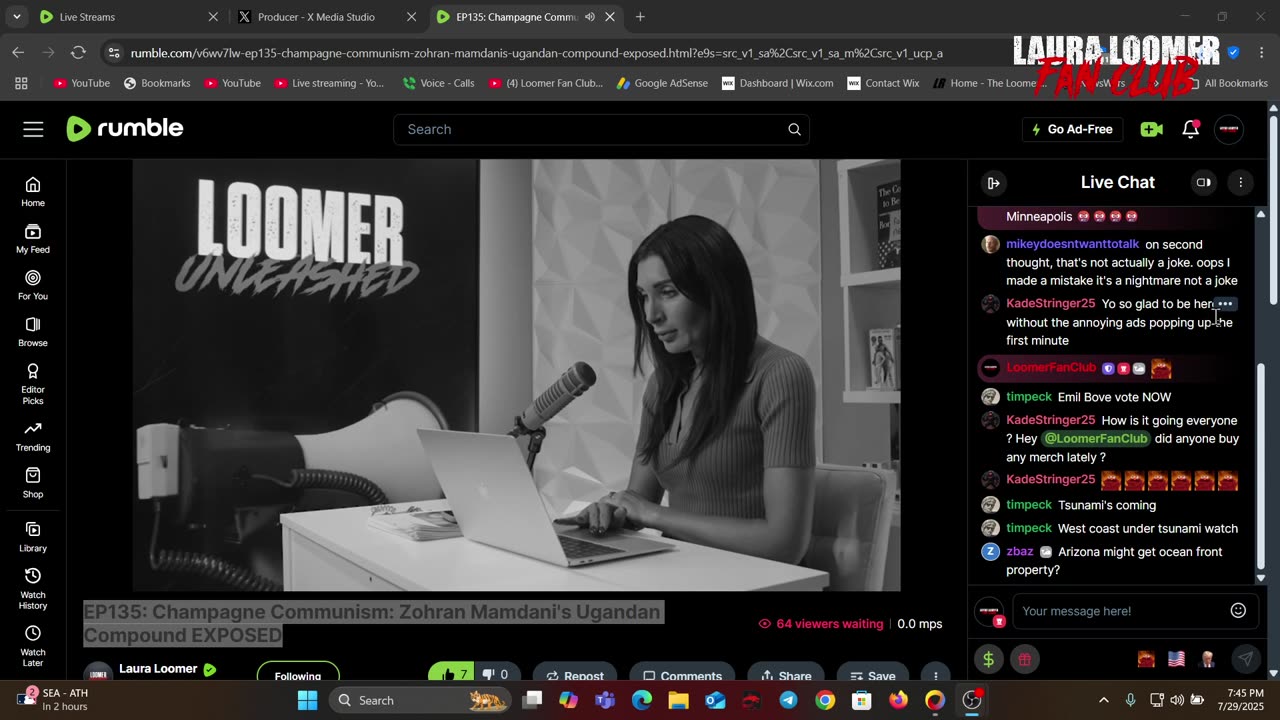Viewport: 1280px width, 720px height.
Task: Insert the Trump mugshot emote
Action: (1207, 659)
